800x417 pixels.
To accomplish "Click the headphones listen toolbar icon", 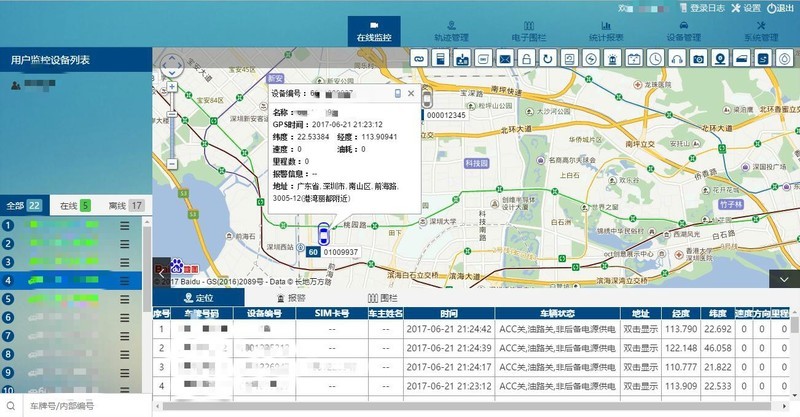I will click(677, 59).
